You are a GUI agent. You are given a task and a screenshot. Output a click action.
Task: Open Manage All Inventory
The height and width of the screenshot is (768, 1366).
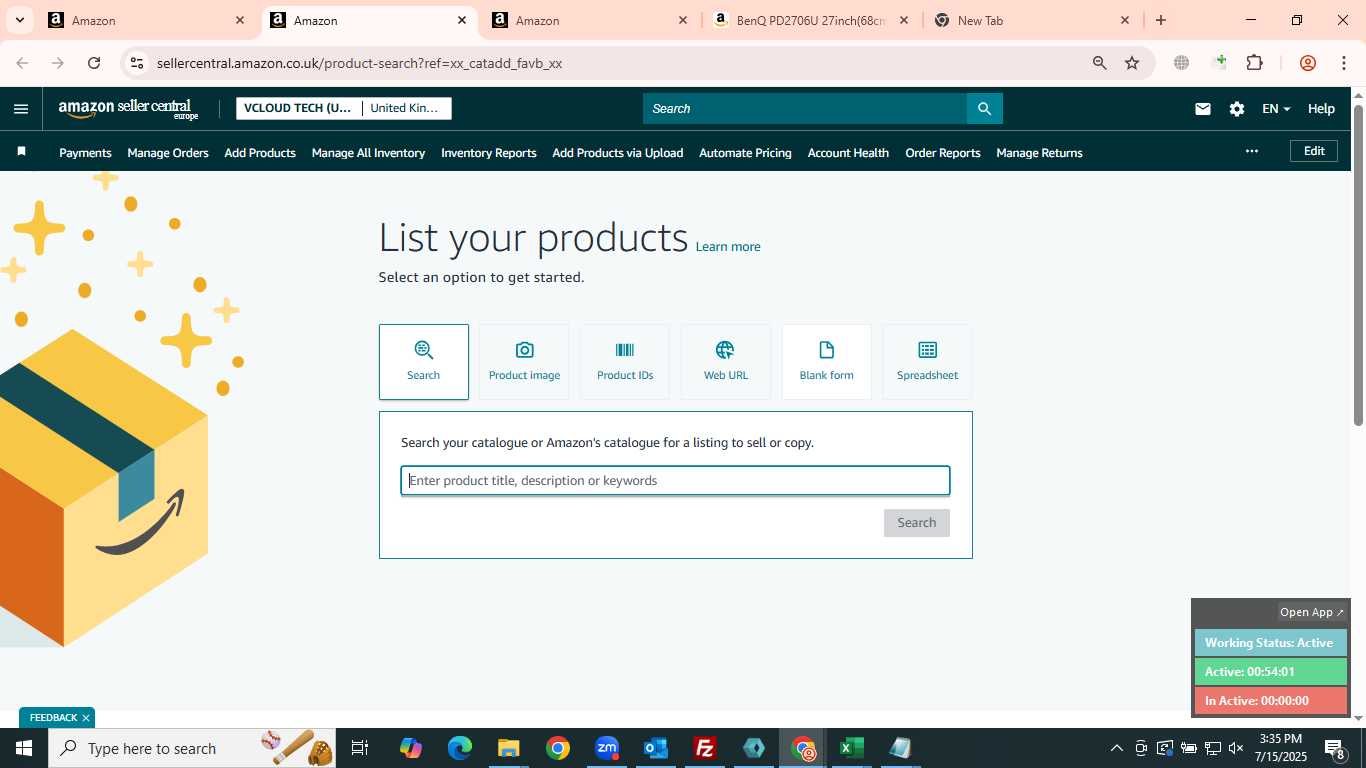(368, 153)
